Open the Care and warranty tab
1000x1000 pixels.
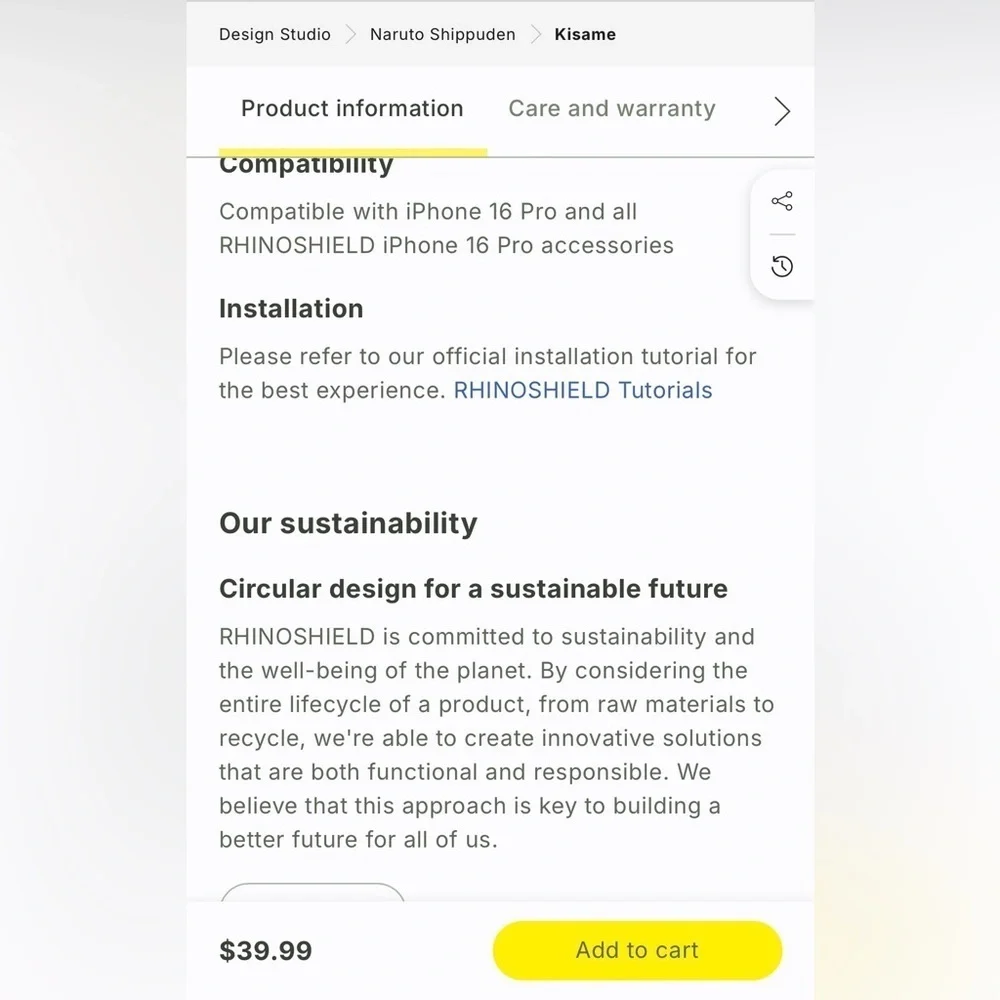point(612,108)
